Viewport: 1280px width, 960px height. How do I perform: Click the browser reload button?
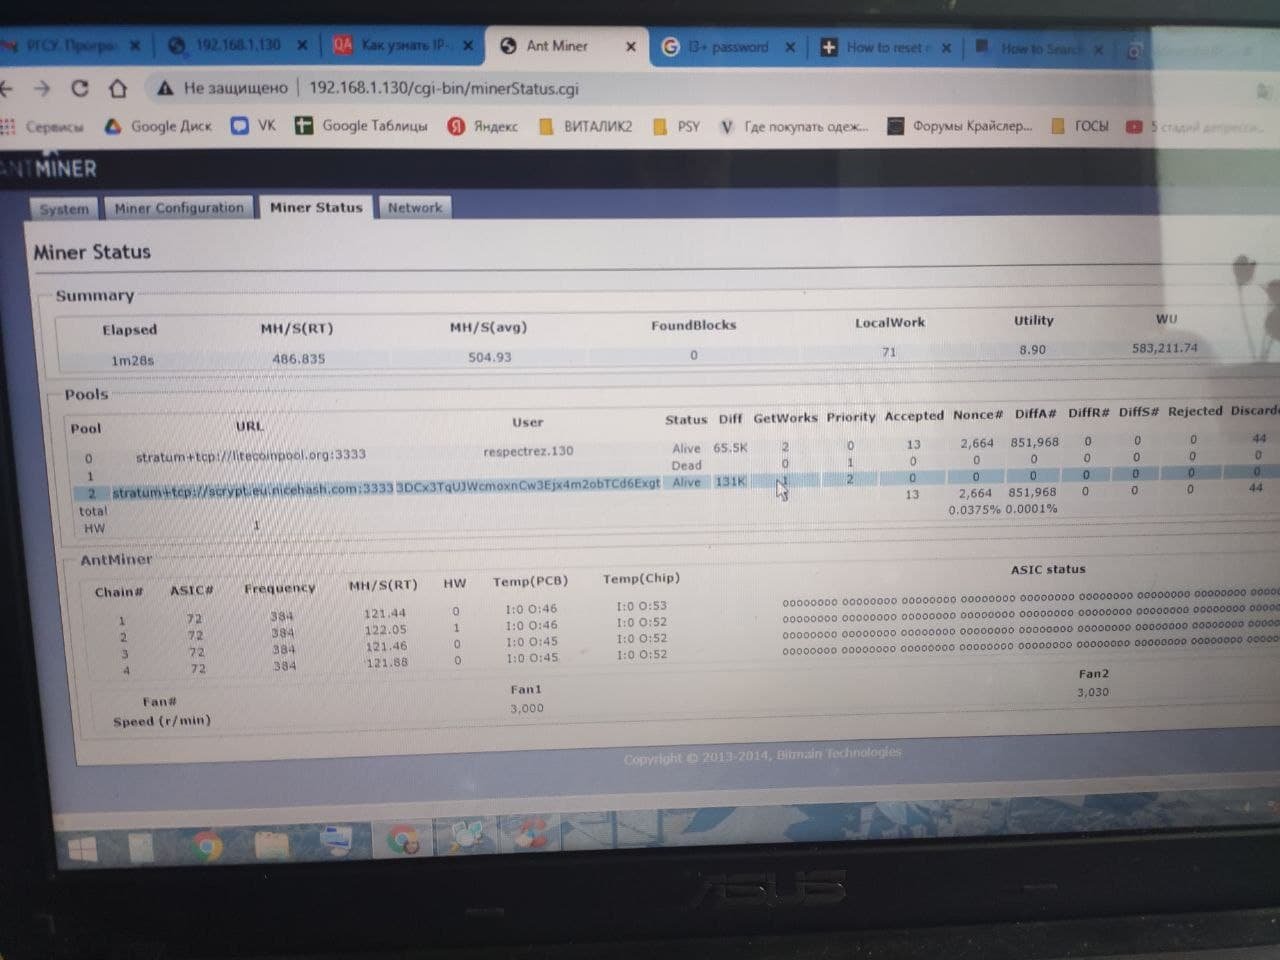pos(80,88)
